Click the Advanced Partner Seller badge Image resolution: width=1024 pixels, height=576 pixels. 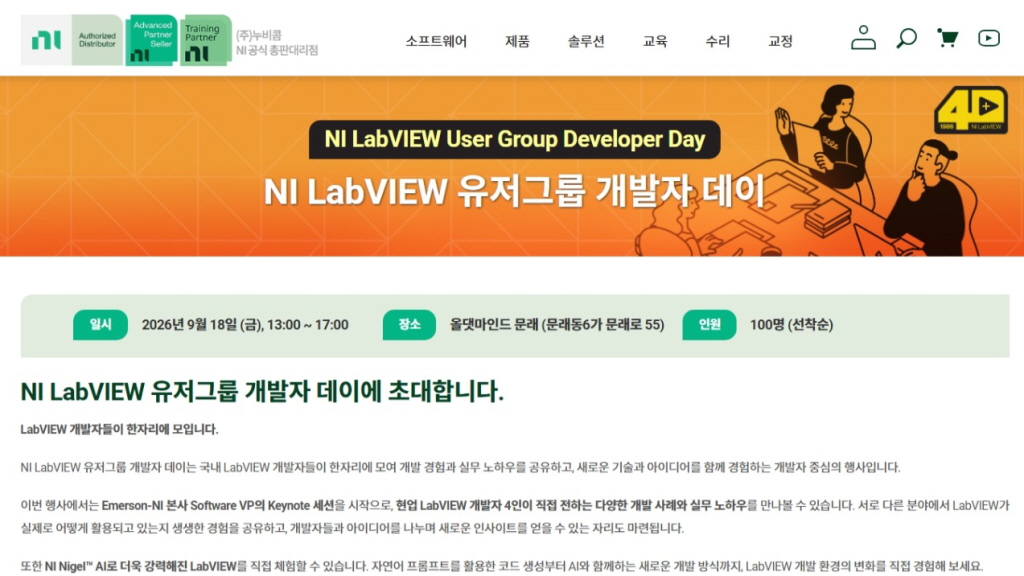(x=151, y=40)
